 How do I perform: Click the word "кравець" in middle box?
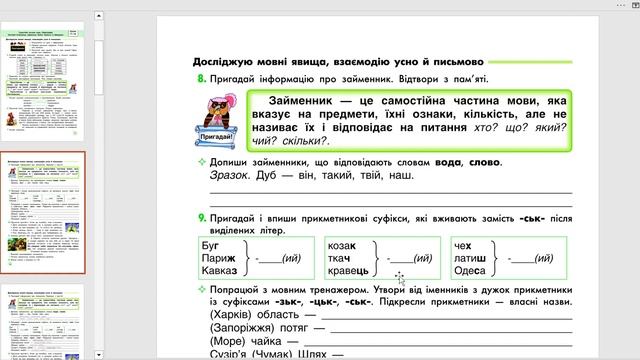coord(348,271)
